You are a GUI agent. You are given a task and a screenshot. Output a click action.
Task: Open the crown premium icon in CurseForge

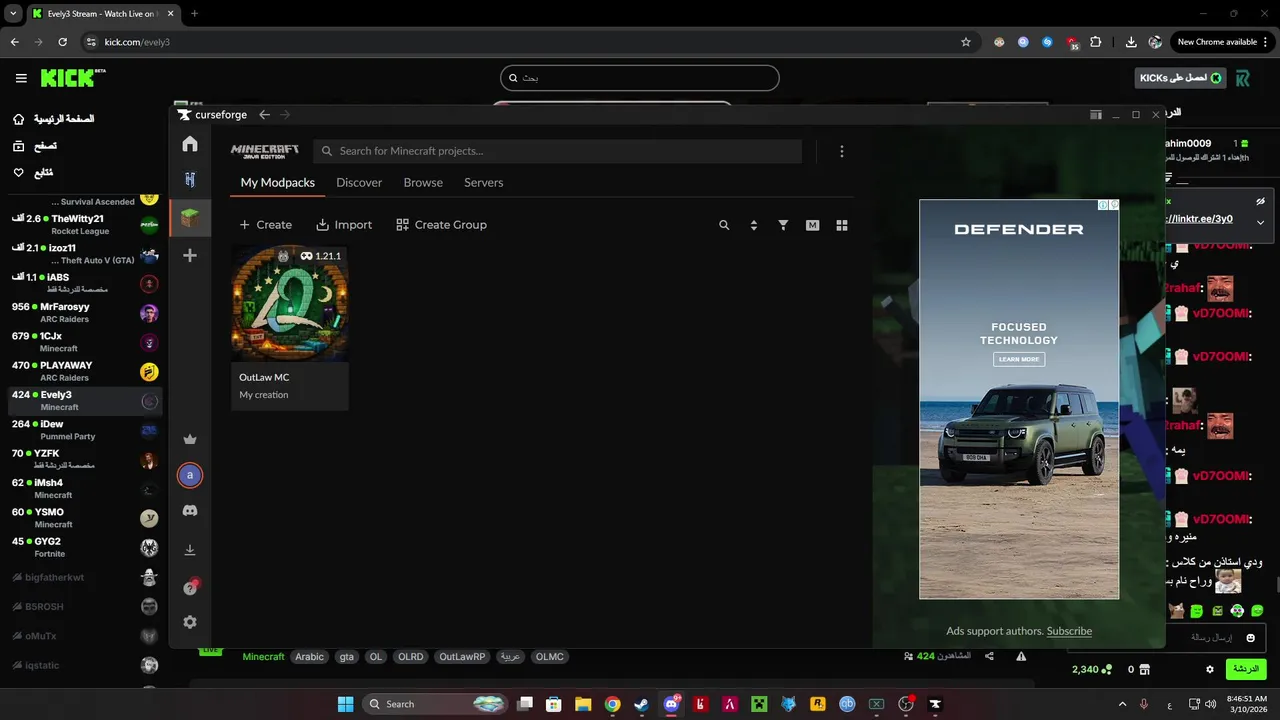(x=190, y=439)
